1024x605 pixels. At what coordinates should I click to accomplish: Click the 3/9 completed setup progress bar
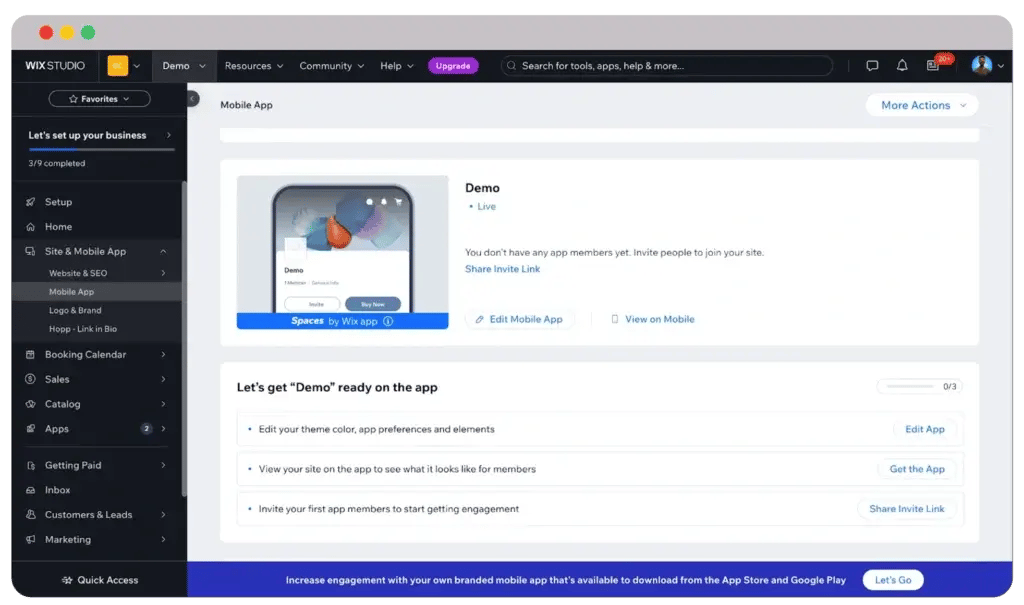tap(100, 150)
